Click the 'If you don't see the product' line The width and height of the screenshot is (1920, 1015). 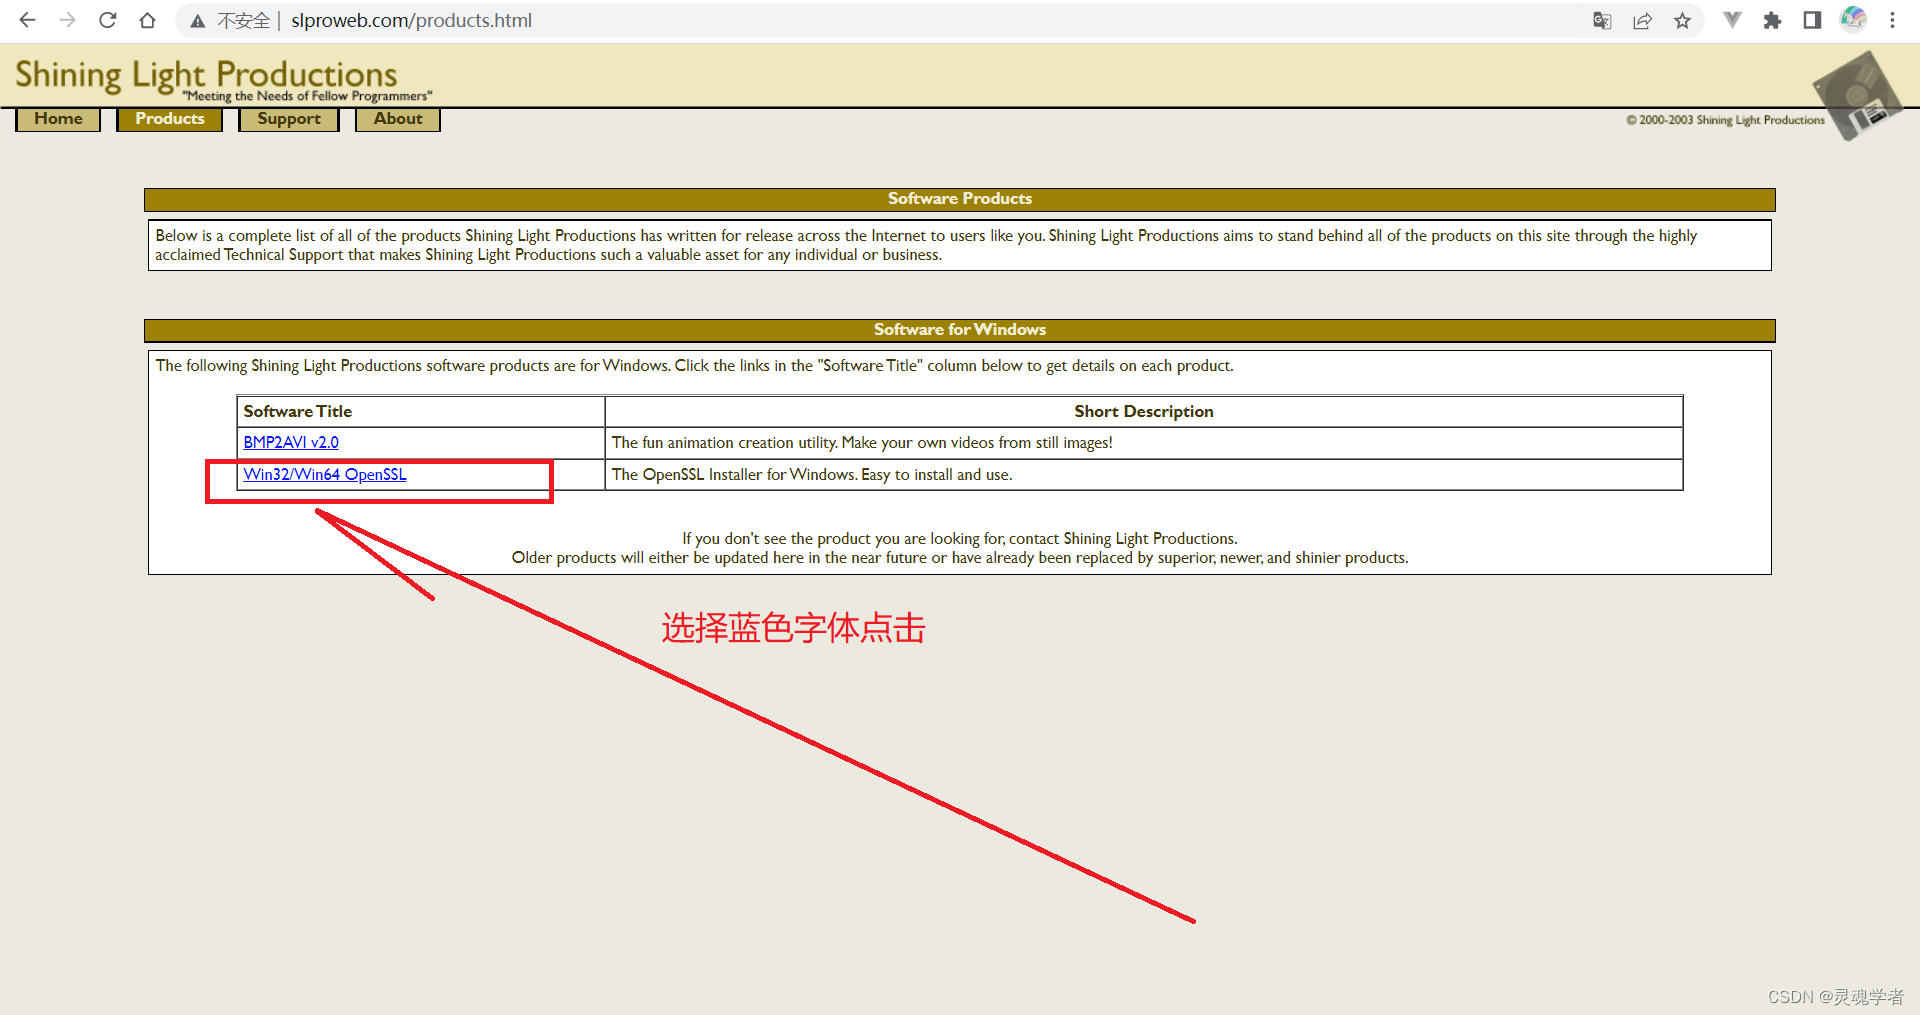pyautogui.click(x=960, y=538)
